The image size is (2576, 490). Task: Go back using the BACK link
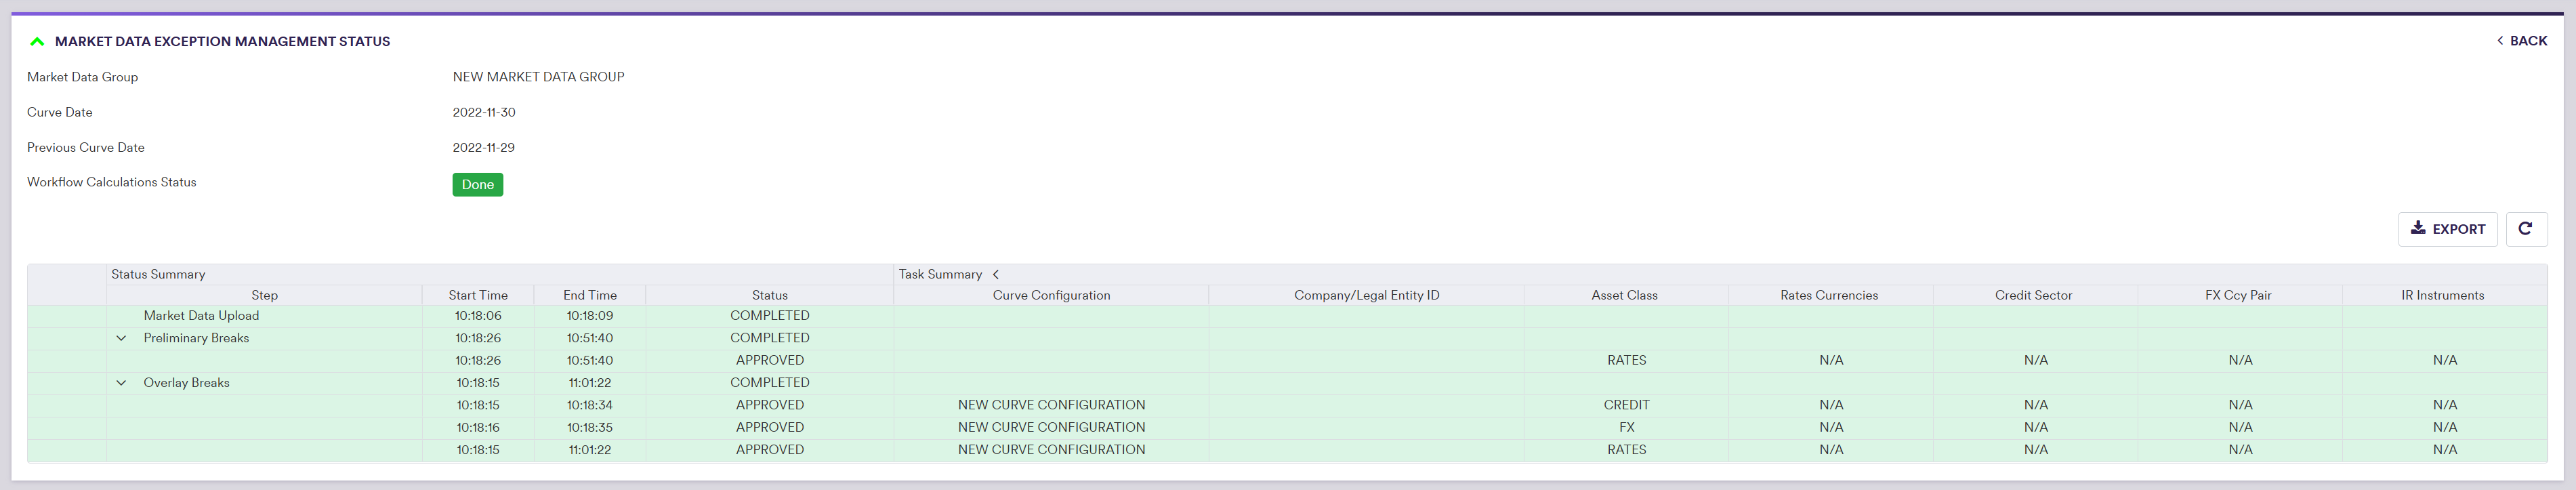(x=2521, y=41)
